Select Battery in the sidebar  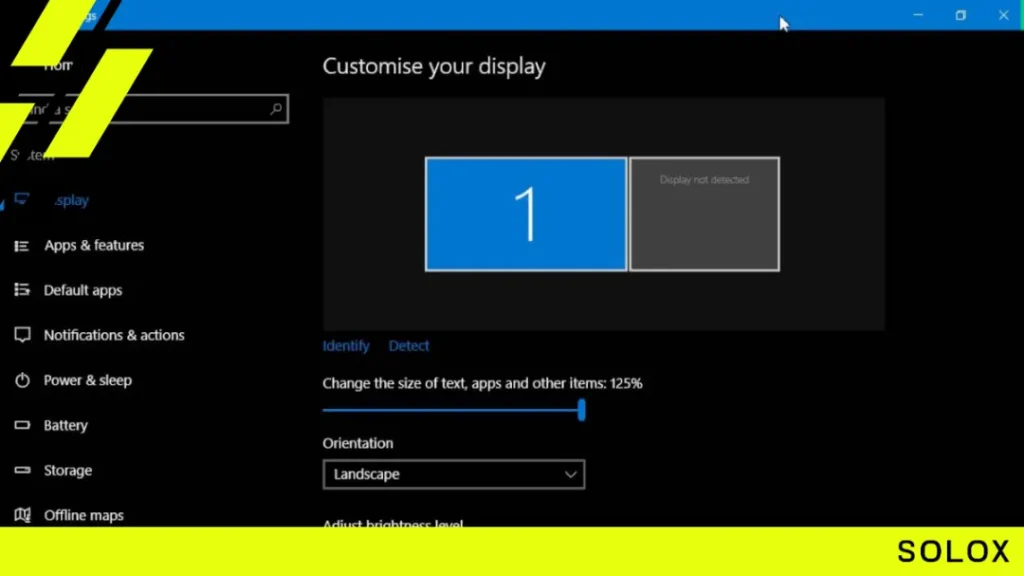coord(65,425)
